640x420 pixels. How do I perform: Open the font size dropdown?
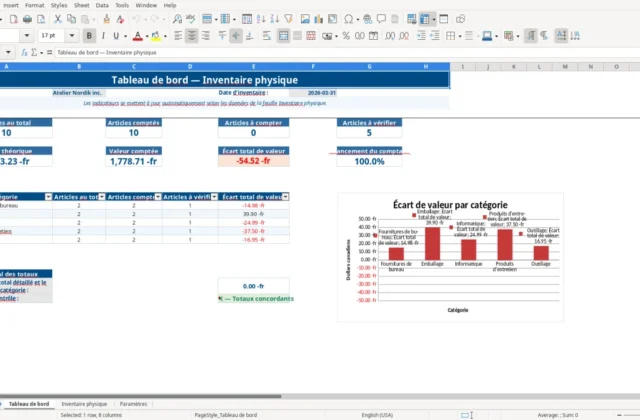(x=72, y=36)
